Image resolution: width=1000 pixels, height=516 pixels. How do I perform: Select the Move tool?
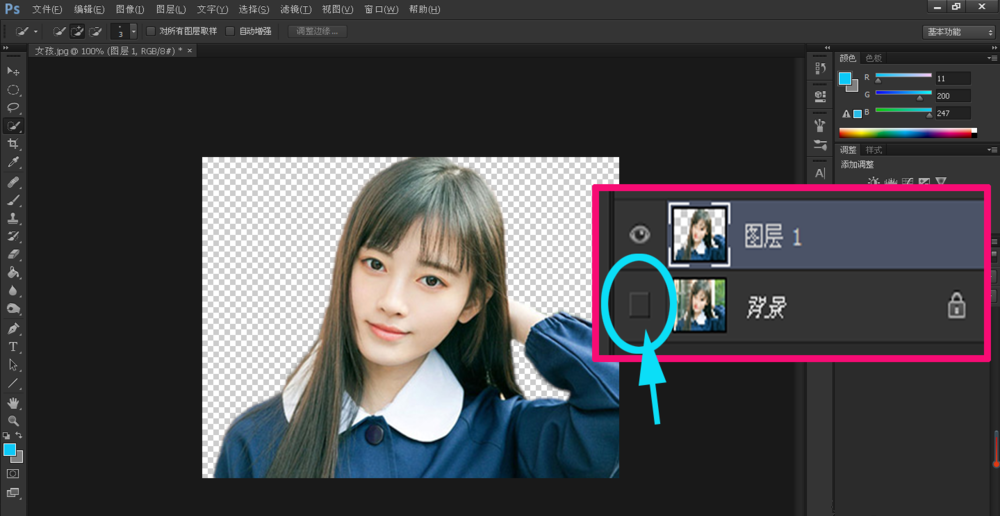[13, 71]
